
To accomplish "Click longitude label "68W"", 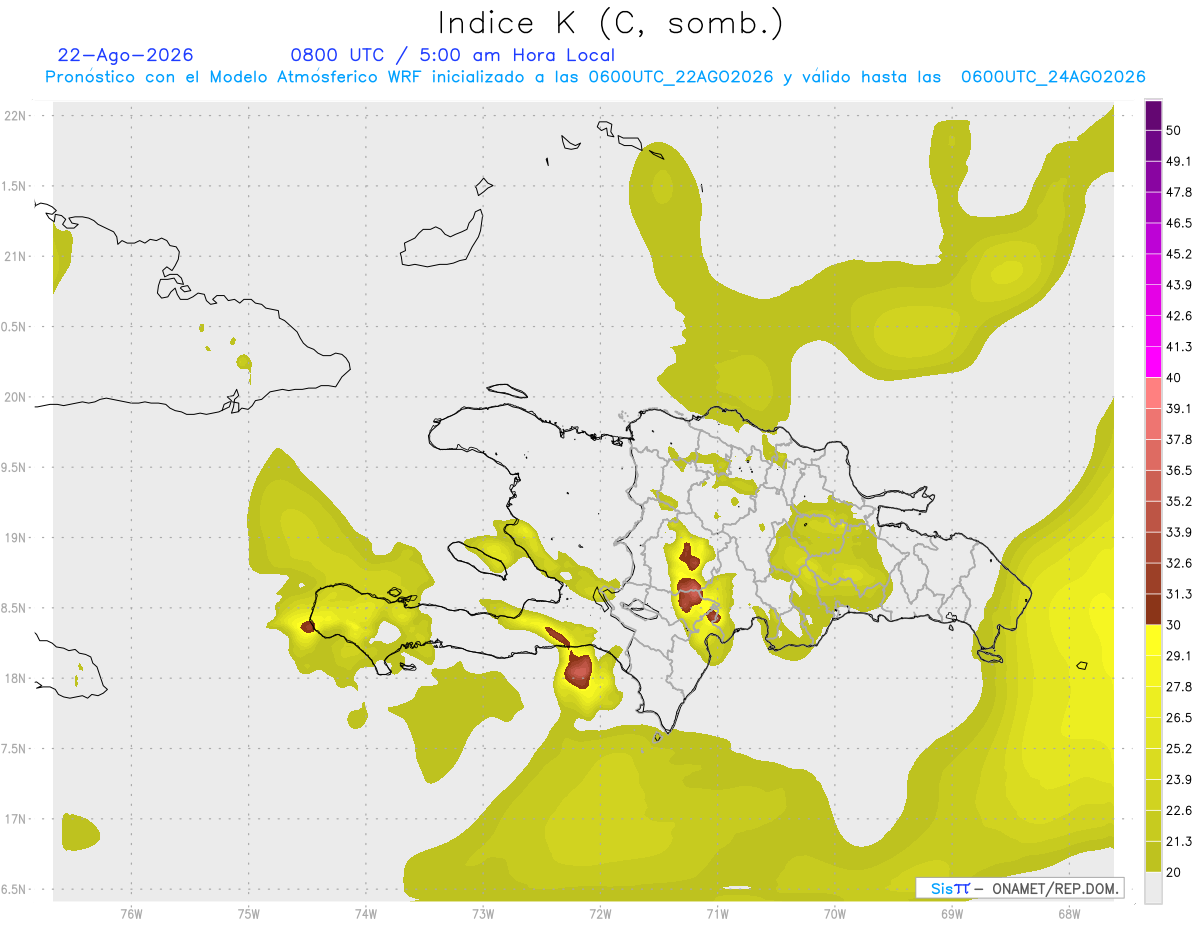I will [x=1069, y=913].
